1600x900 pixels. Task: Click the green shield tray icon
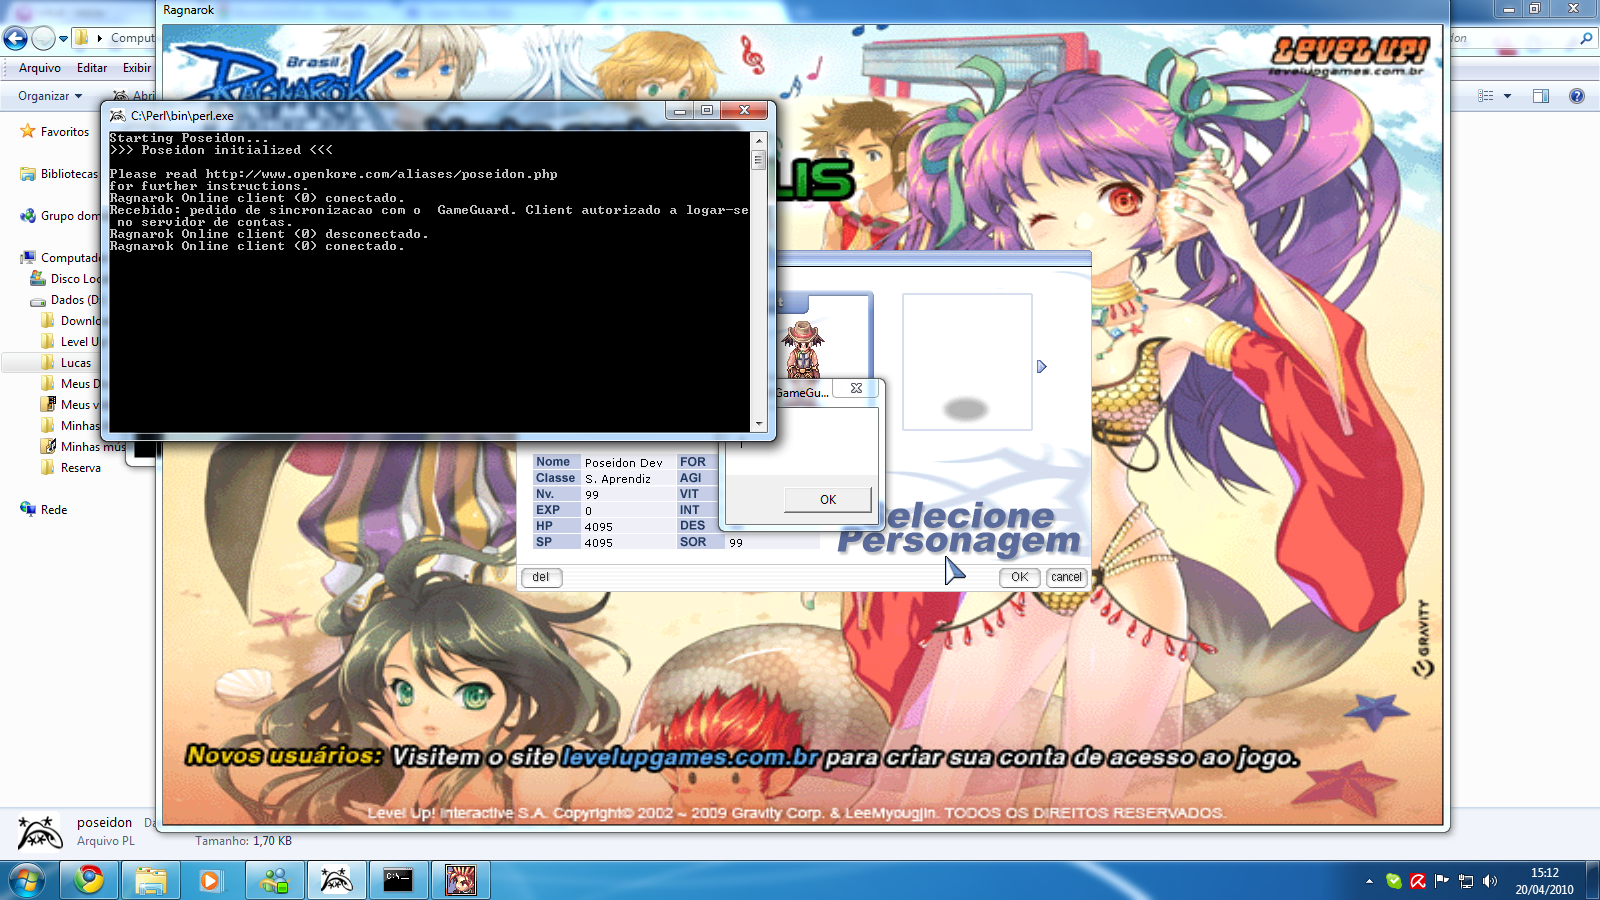(1394, 881)
